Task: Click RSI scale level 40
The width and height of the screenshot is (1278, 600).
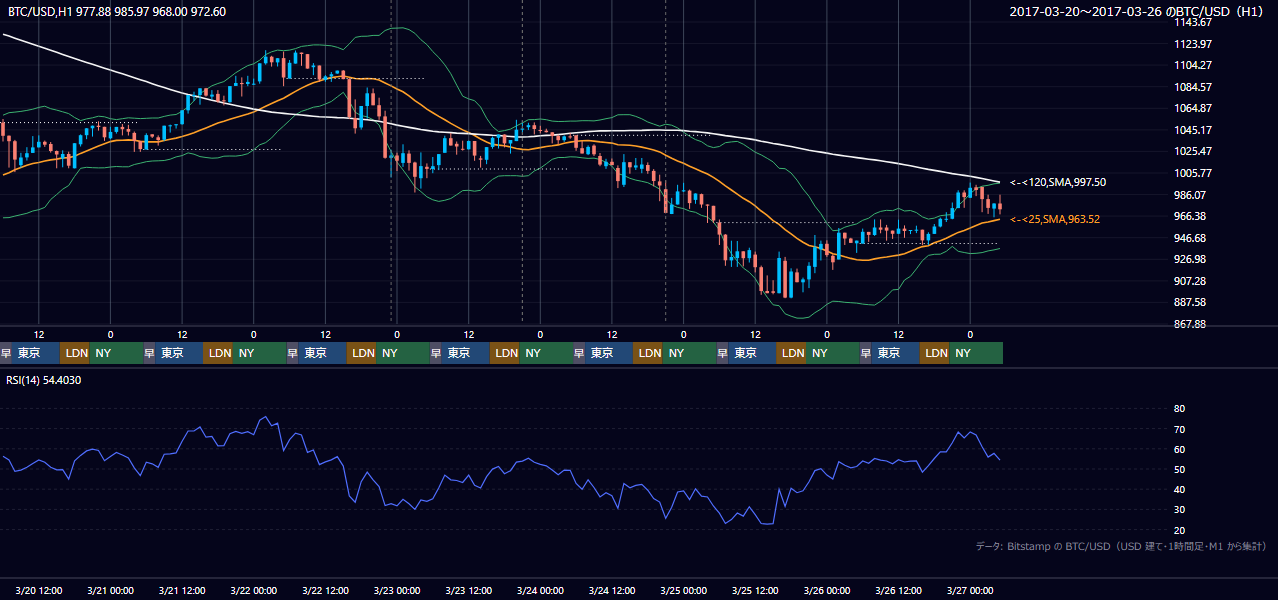Action: click(1179, 489)
